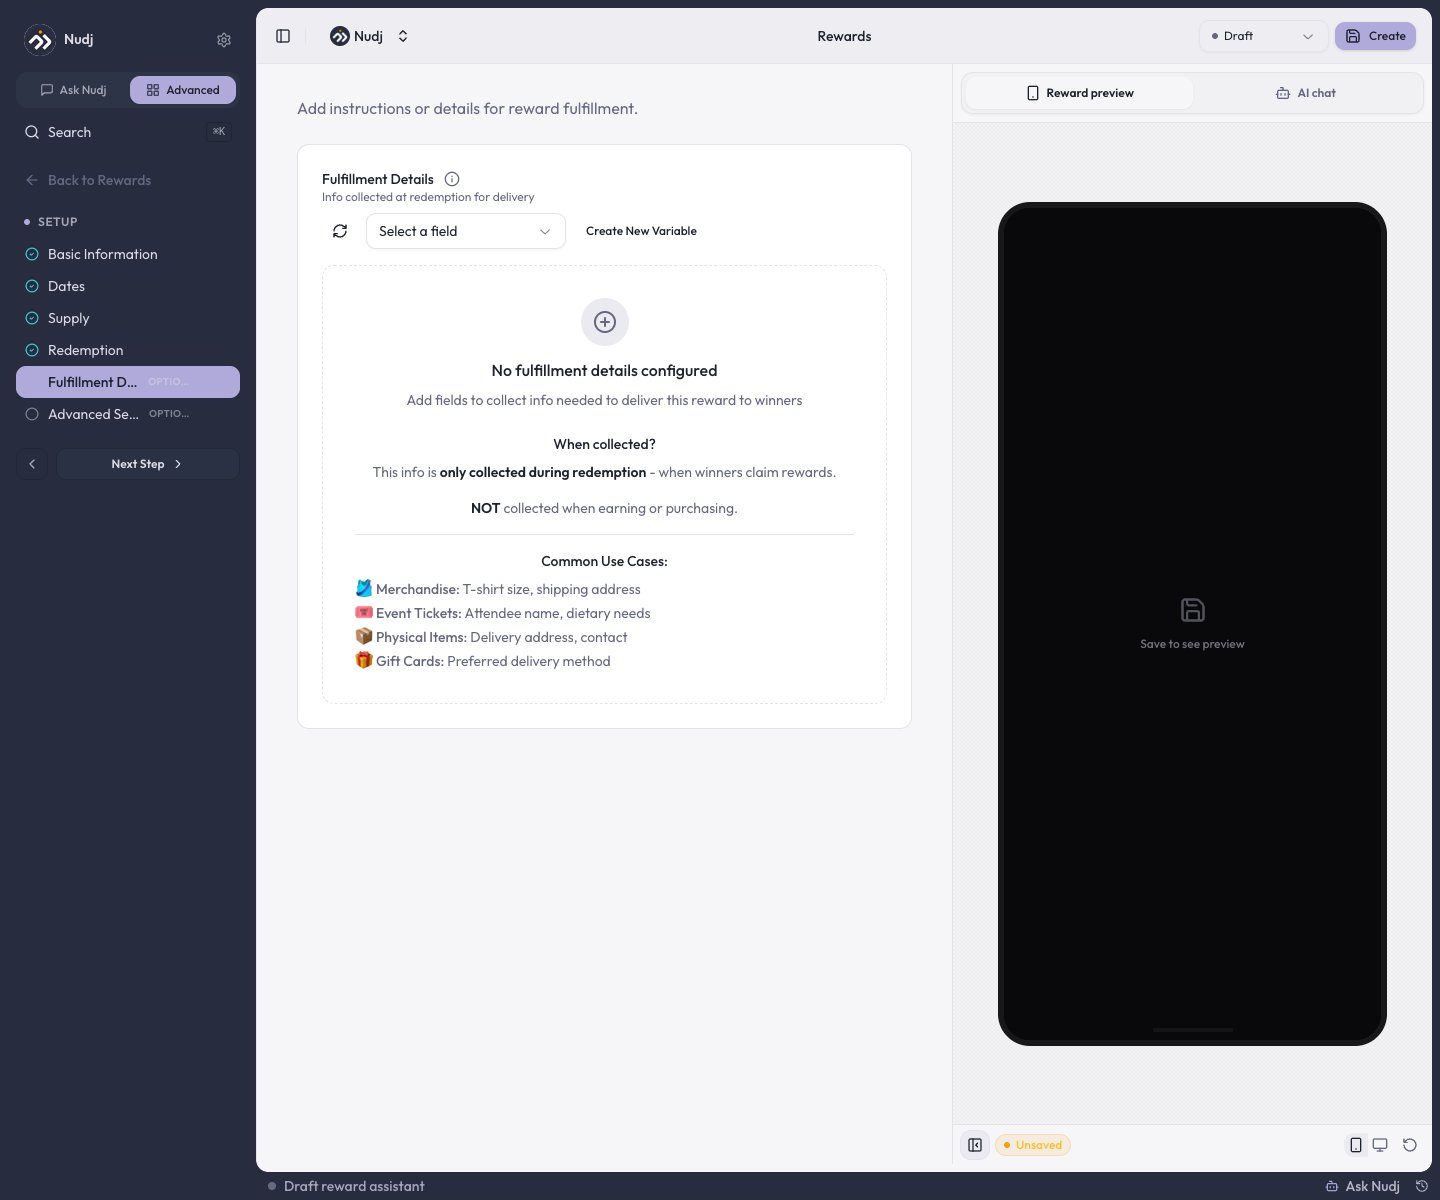Click info icon next to Fulfillment Details

[452, 179]
